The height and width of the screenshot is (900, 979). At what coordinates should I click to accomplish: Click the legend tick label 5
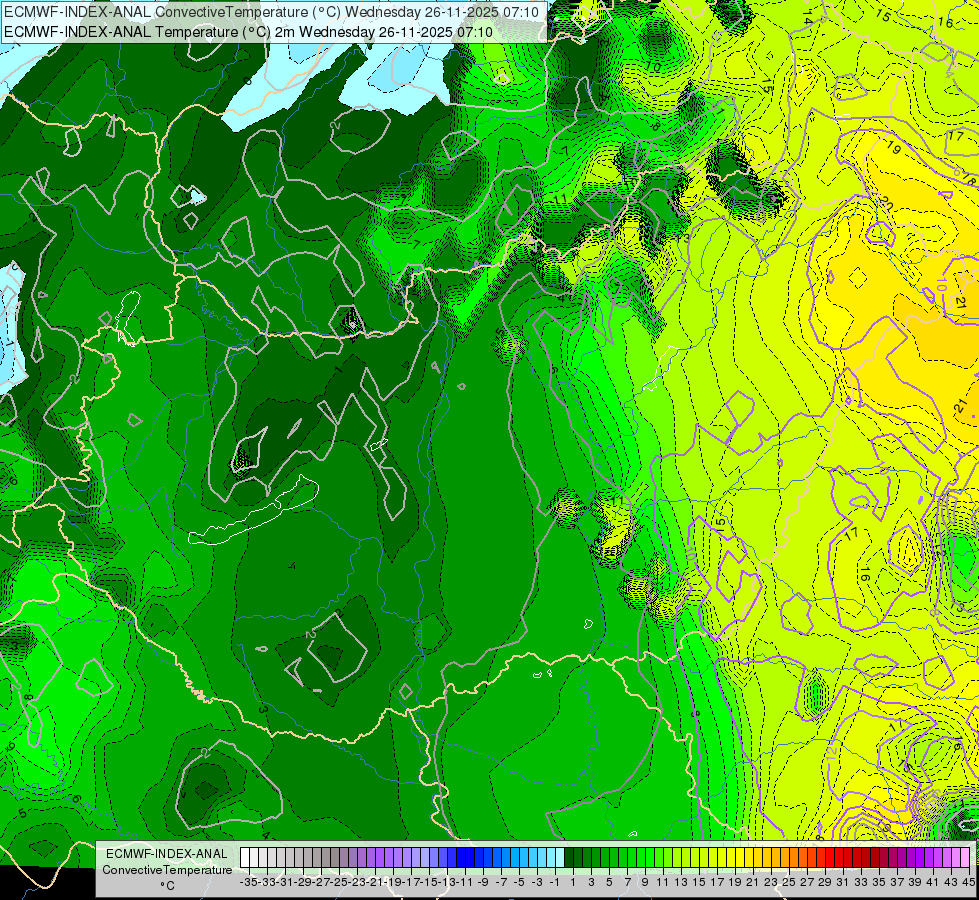(609, 882)
